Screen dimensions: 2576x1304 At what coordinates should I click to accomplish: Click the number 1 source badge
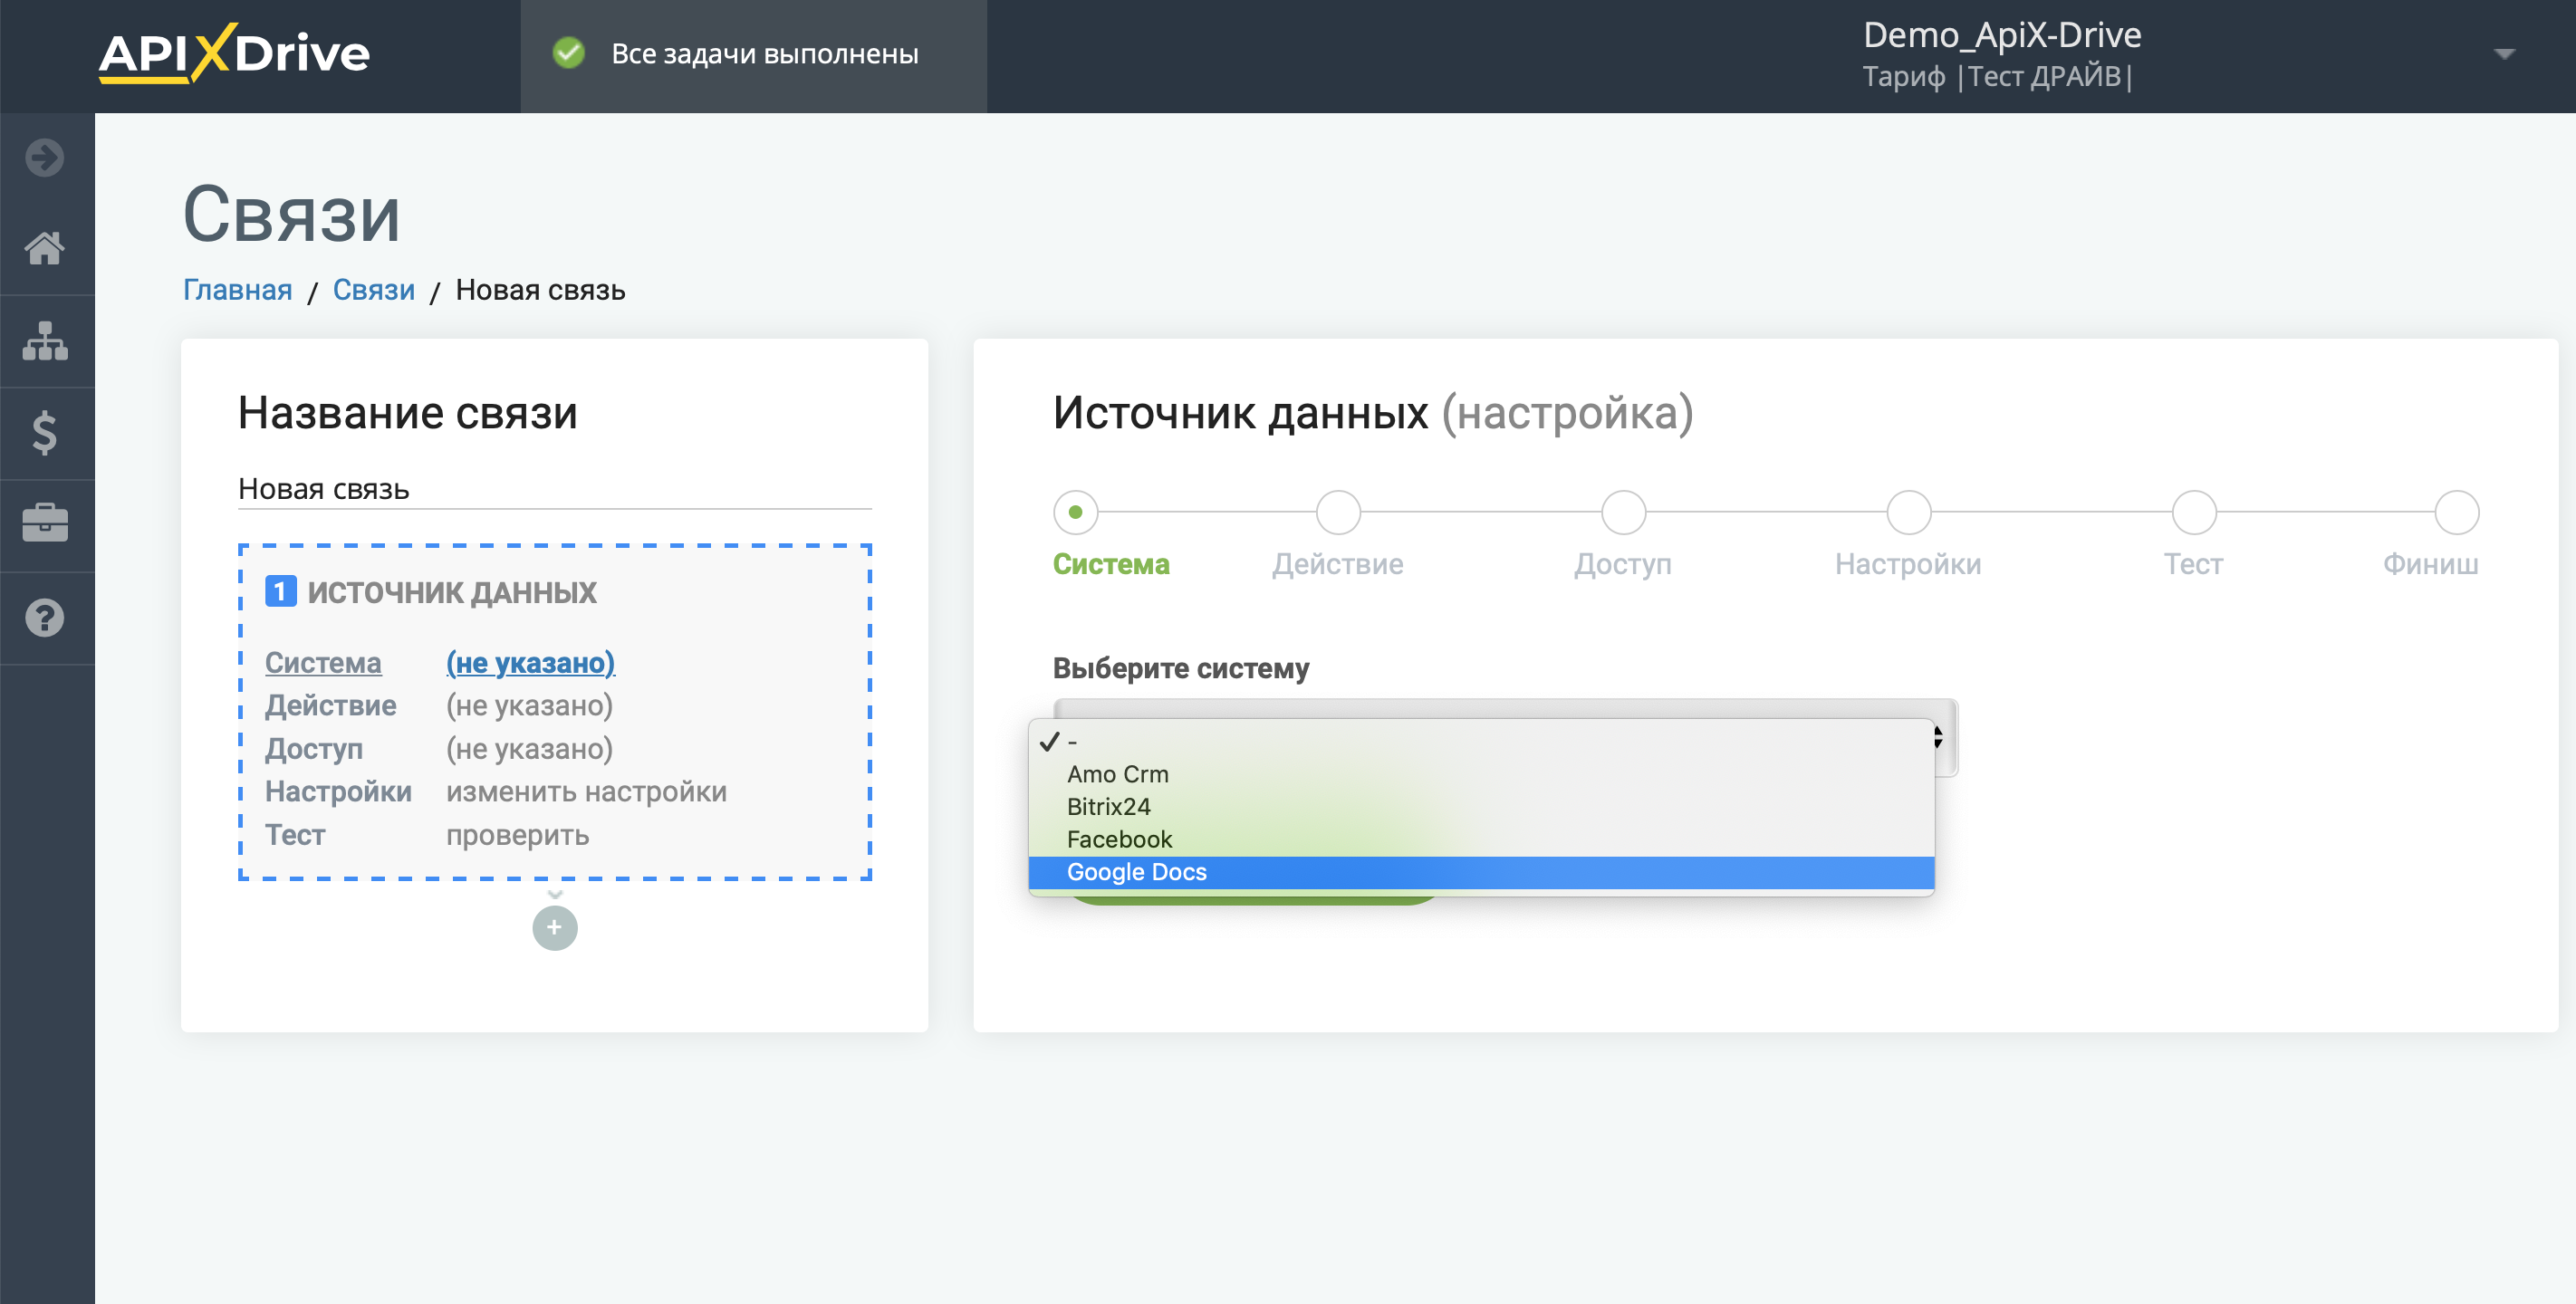coord(280,591)
